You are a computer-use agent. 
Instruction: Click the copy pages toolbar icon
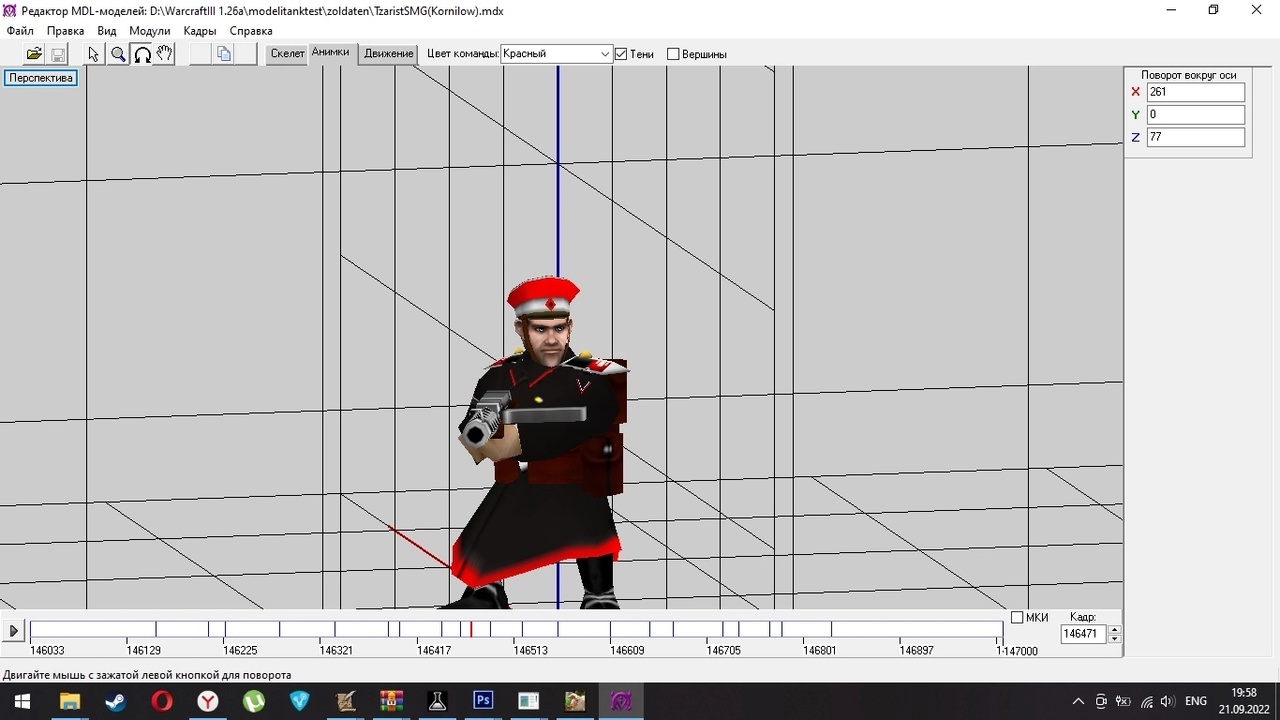click(224, 54)
